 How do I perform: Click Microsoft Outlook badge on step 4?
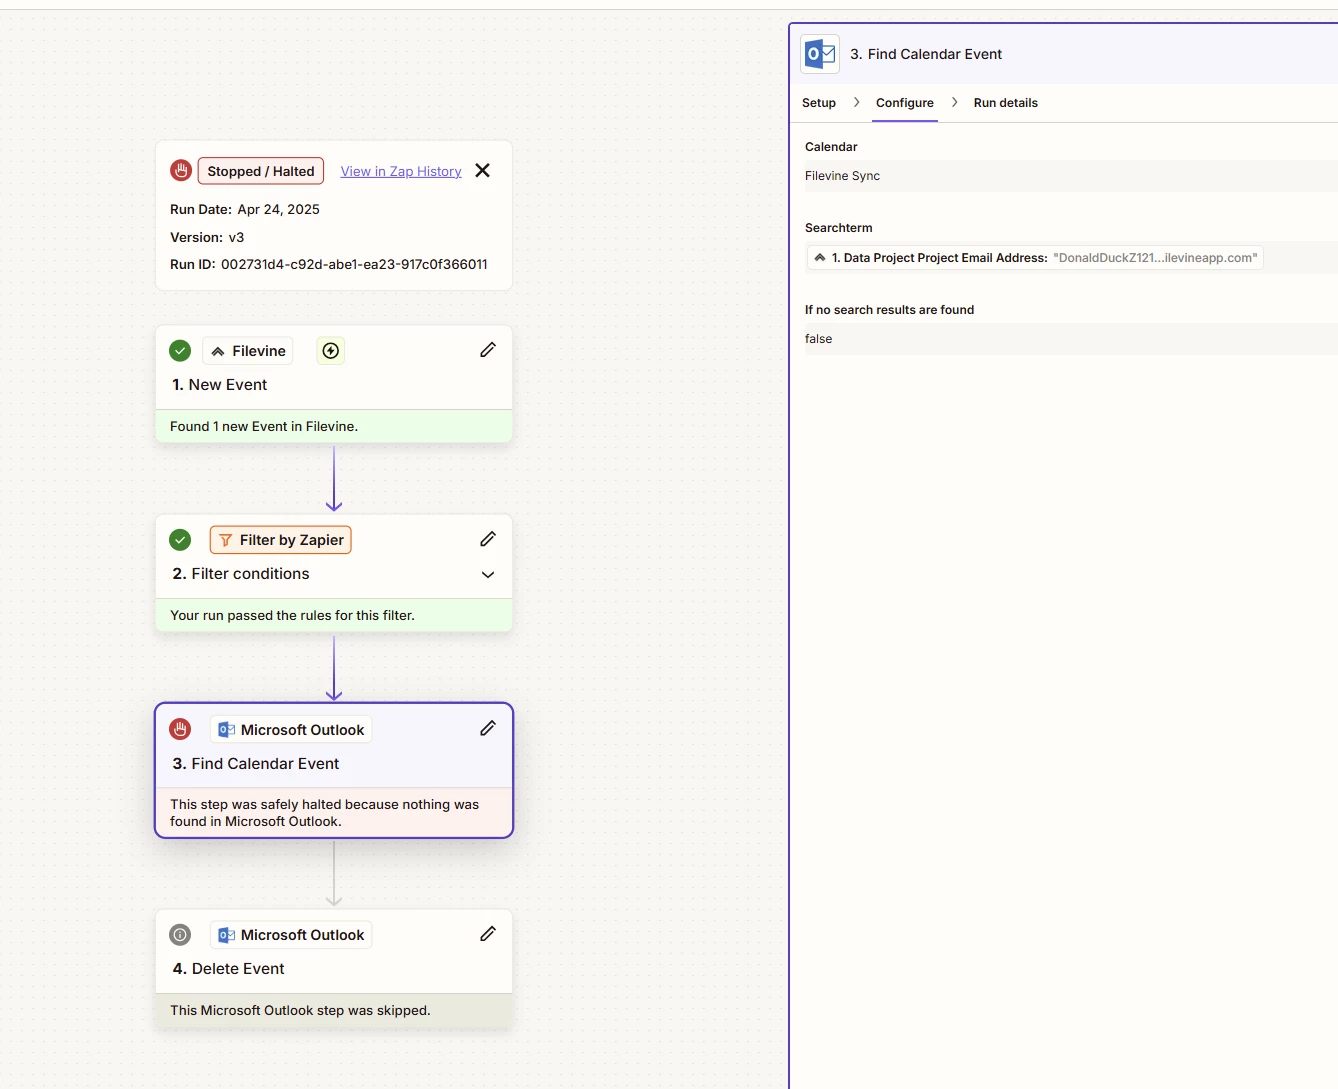291,935
